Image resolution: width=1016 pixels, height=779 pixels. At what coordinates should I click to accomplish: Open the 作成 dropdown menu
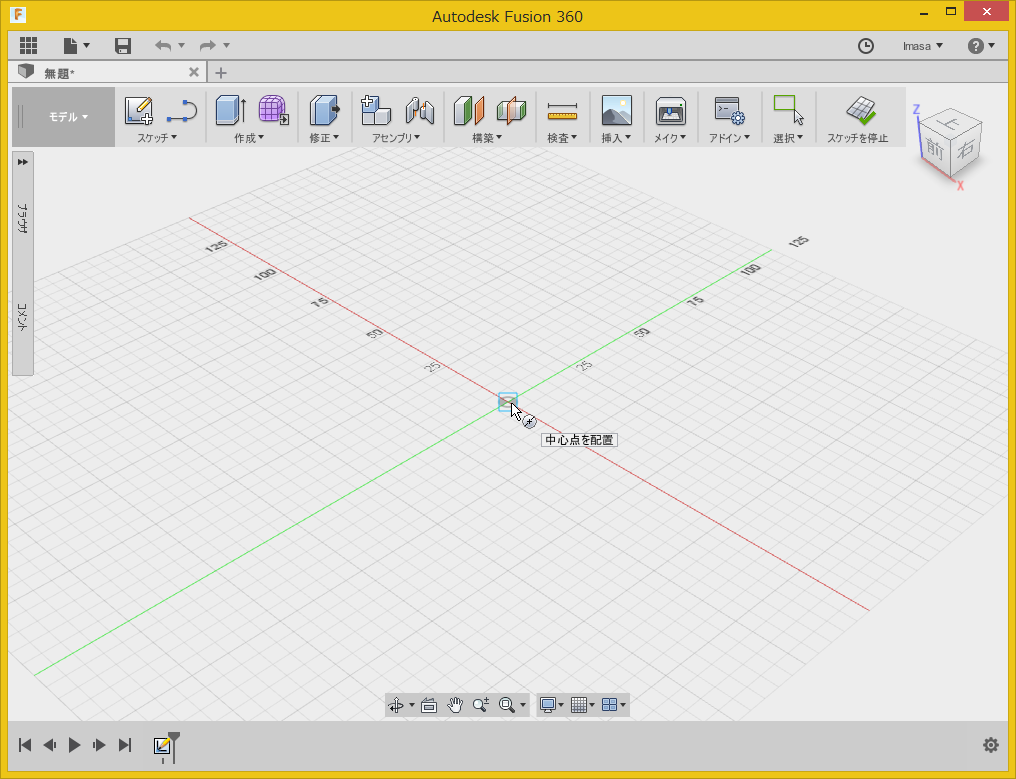[x=249, y=138]
